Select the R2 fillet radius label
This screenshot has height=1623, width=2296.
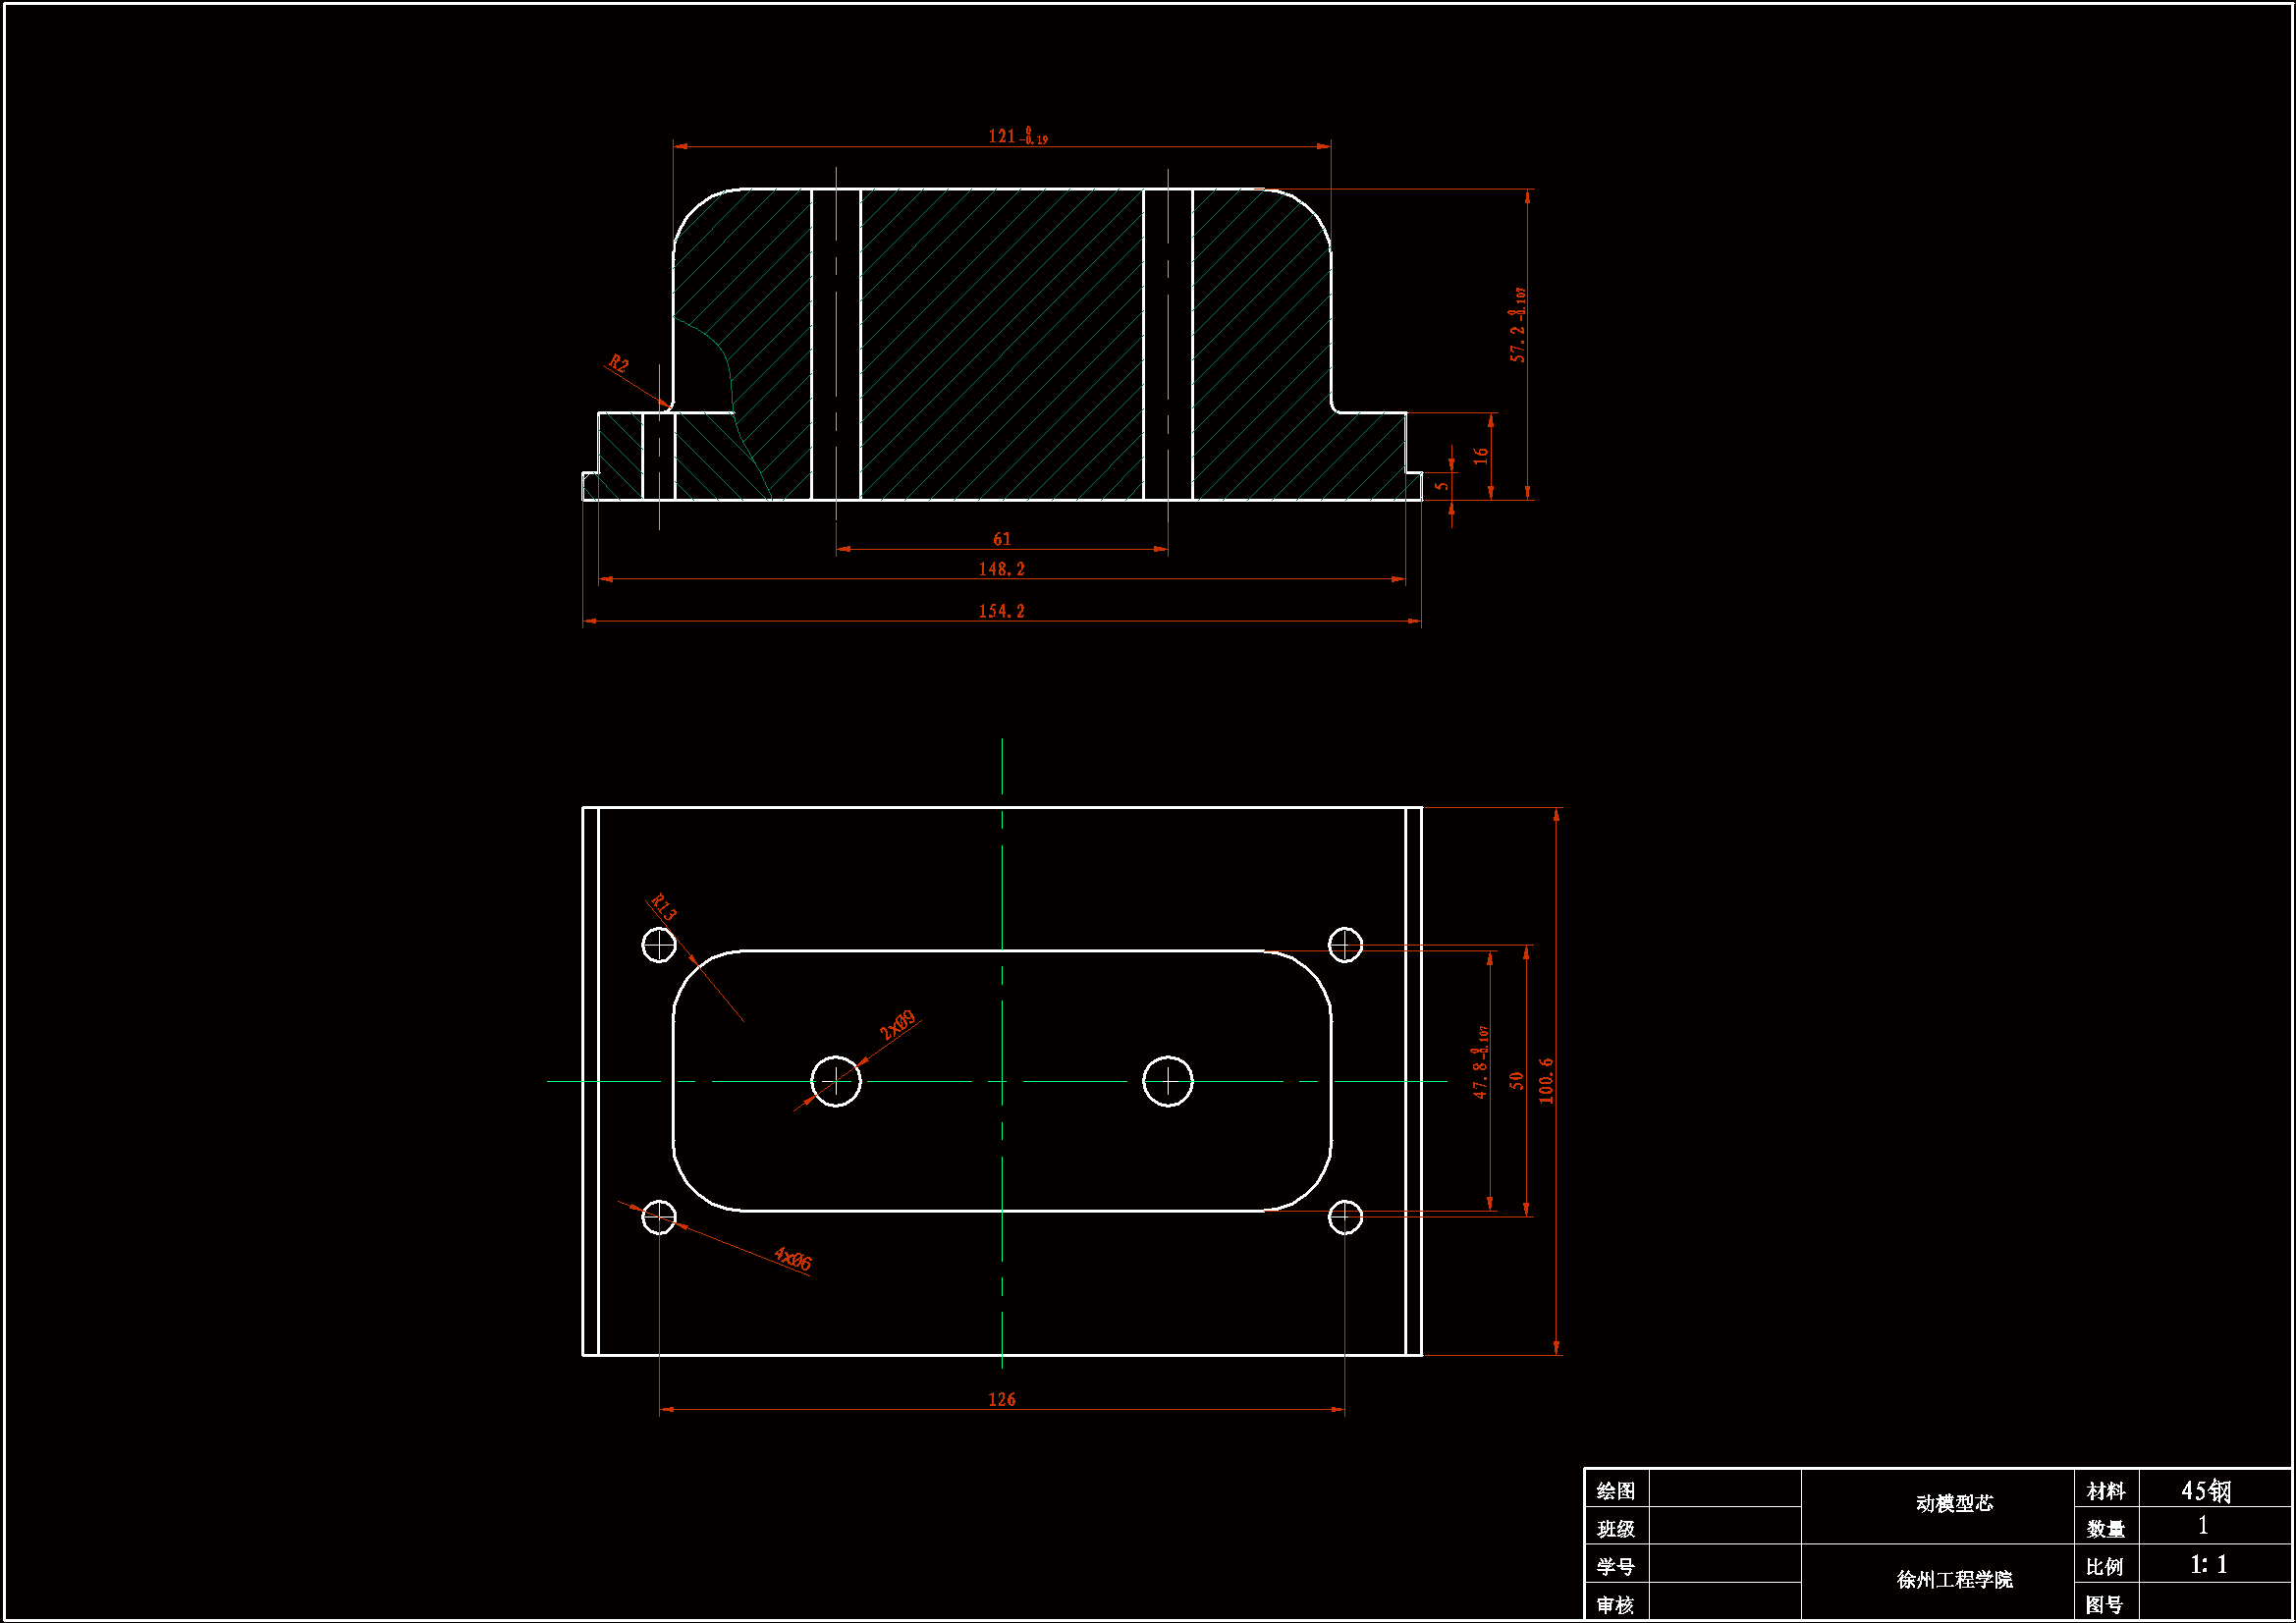tap(619, 364)
